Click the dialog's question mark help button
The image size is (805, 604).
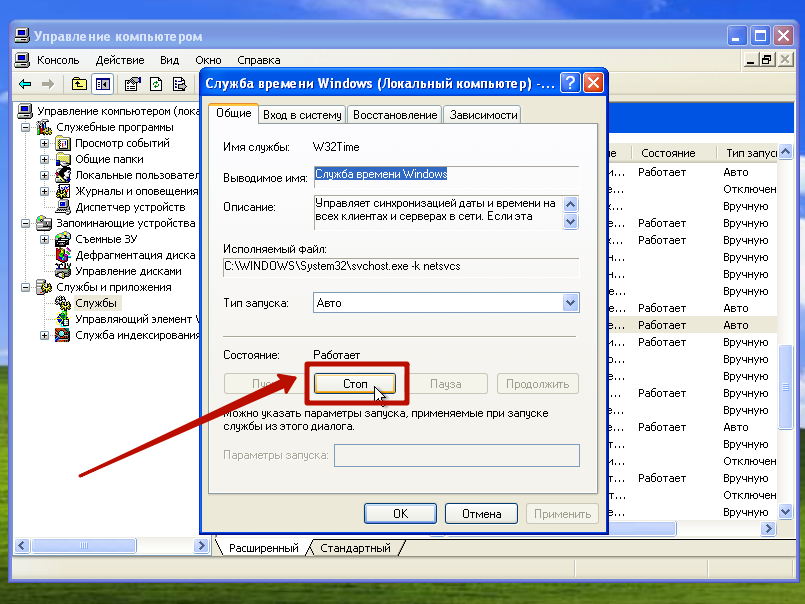(x=569, y=83)
